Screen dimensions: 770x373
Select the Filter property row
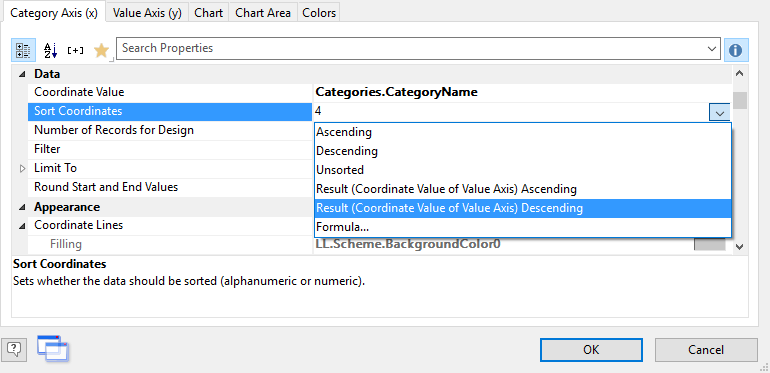170,149
